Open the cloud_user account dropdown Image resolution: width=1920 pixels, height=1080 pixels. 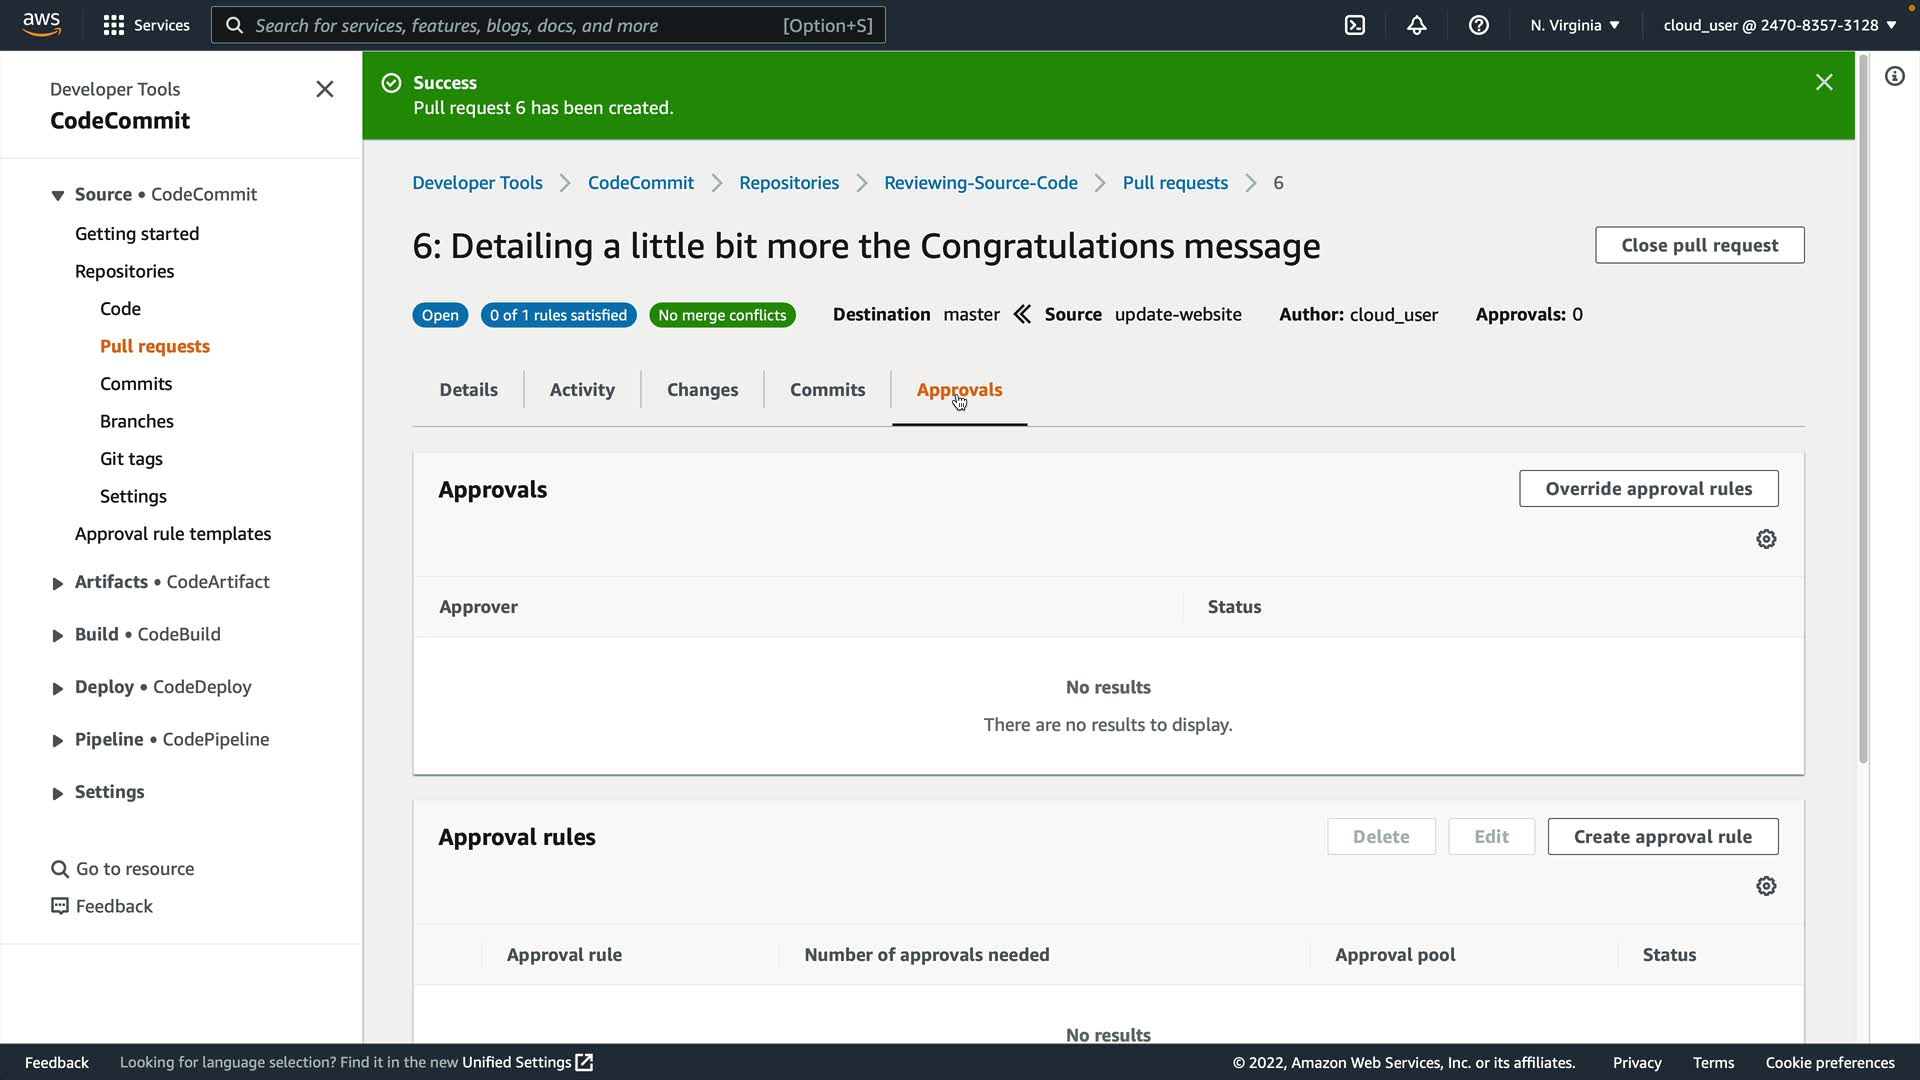[1779, 25]
